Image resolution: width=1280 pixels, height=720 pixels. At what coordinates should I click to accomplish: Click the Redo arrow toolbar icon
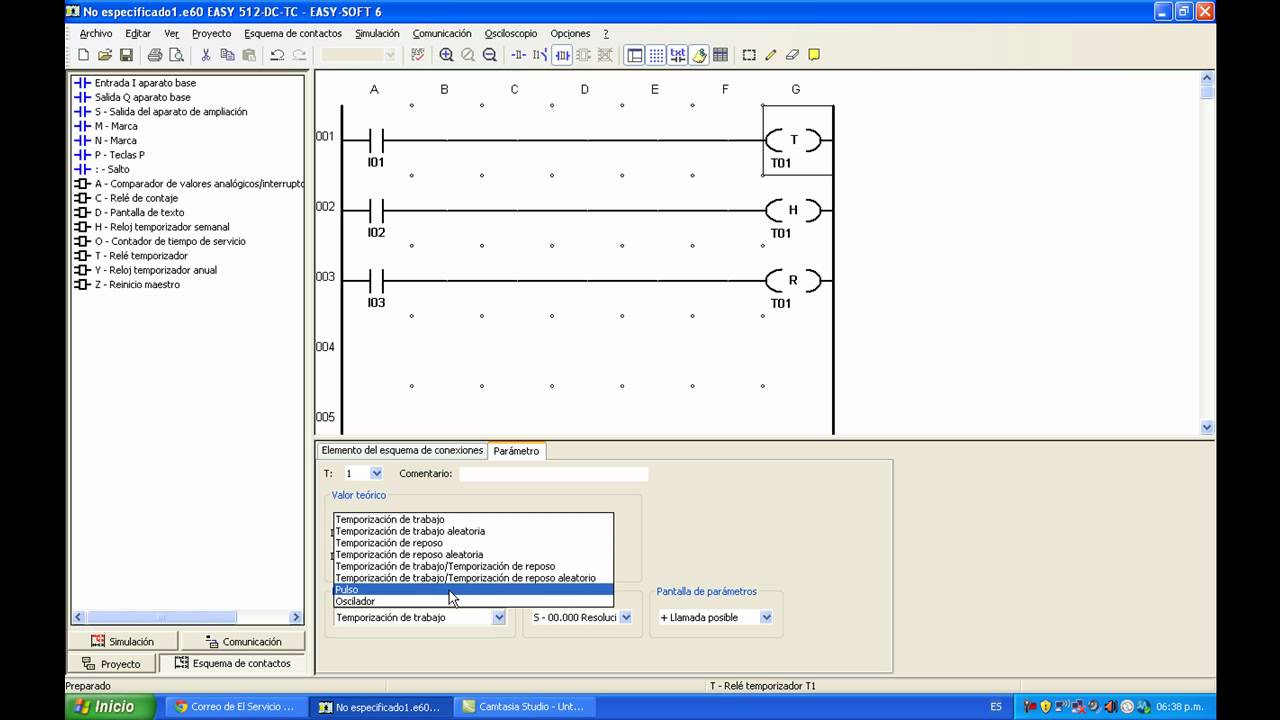point(299,55)
